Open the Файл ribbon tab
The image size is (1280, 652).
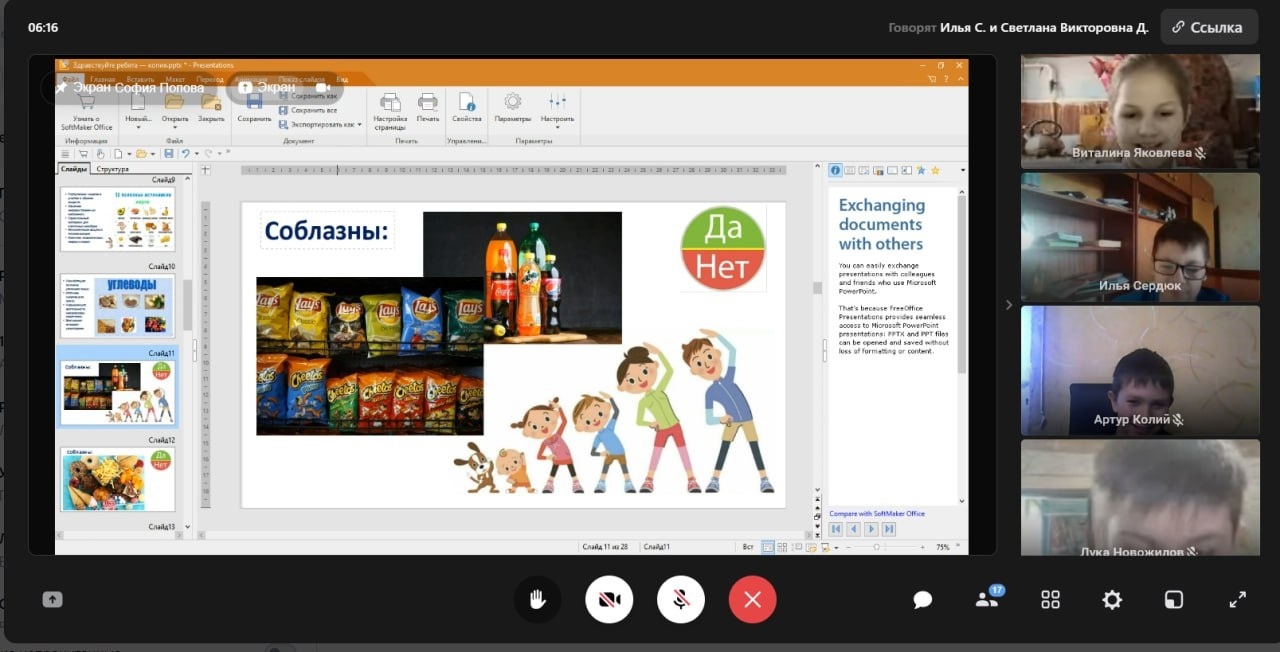pyautogui.click(x=70, y=79)
